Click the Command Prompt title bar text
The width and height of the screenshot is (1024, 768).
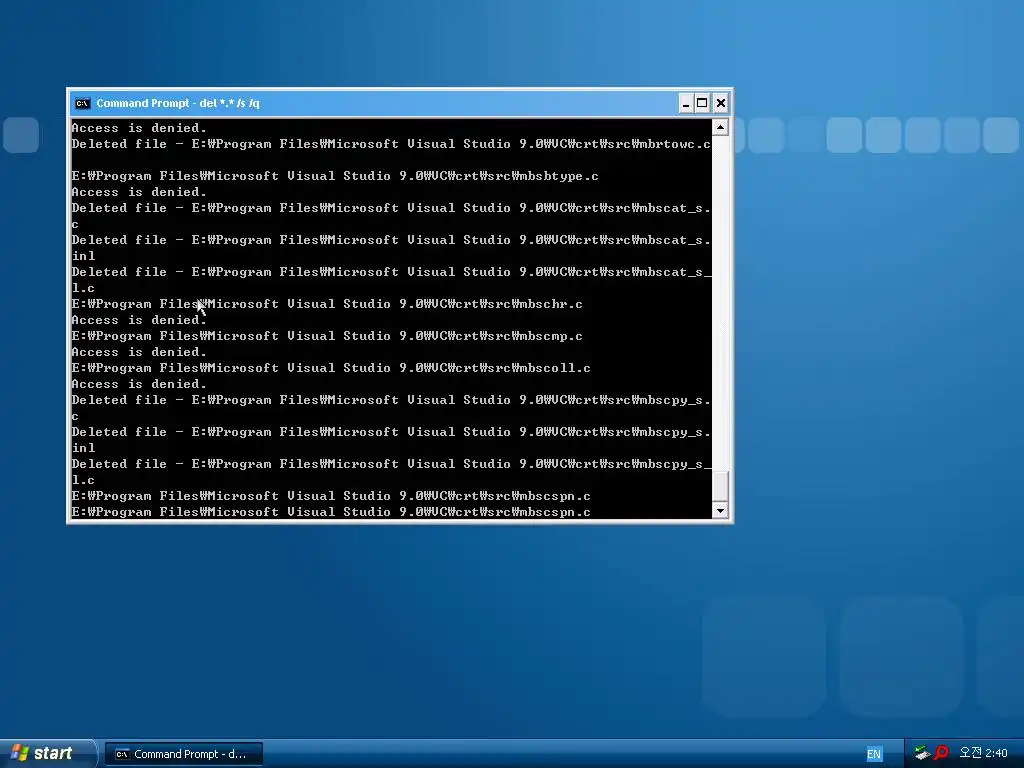(x=178, y=103)
